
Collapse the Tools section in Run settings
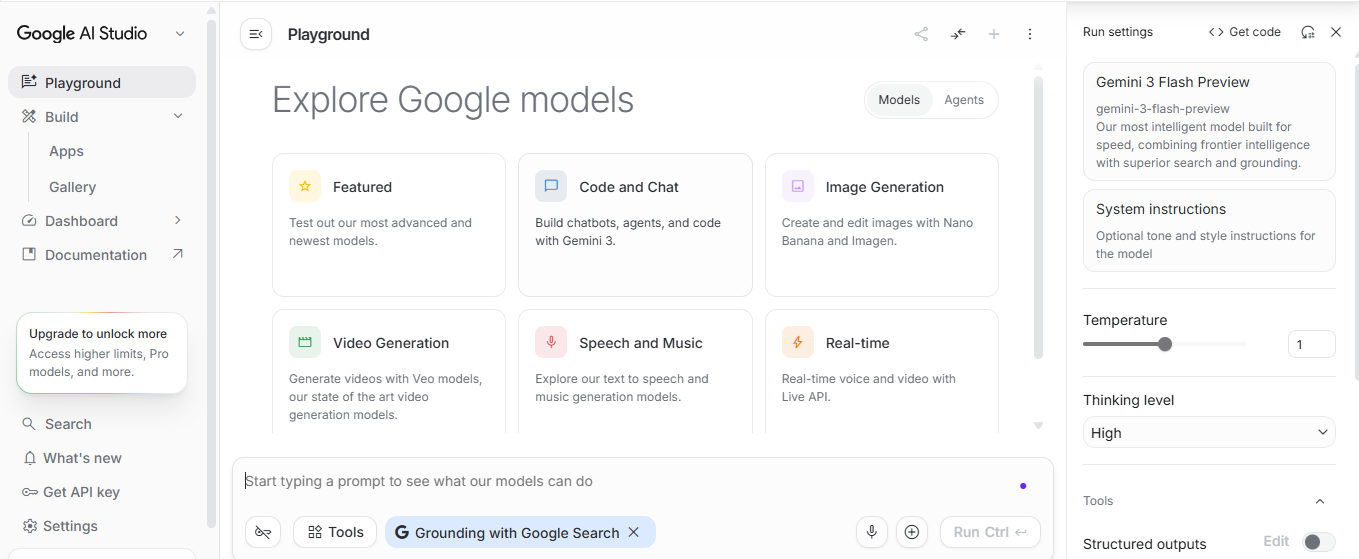1320,501
